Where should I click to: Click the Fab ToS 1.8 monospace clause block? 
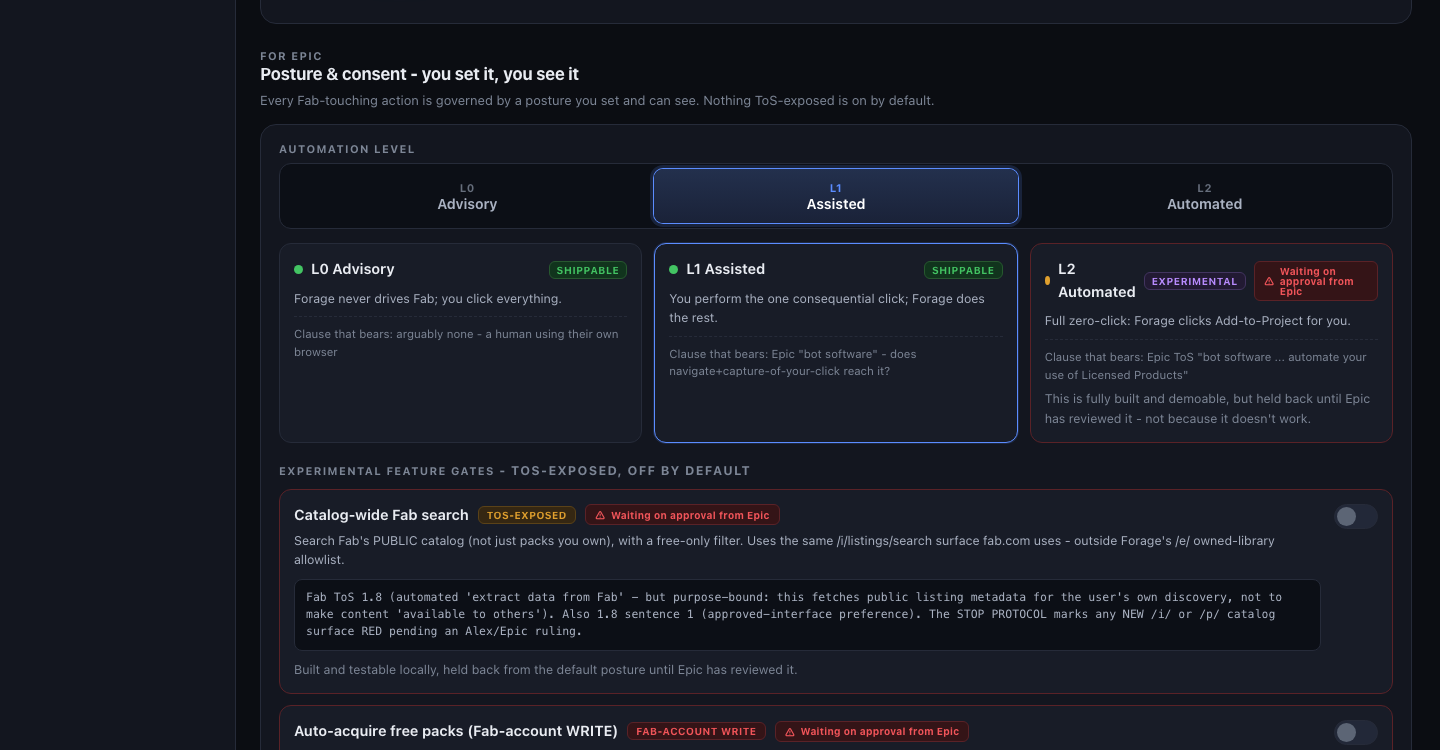pos(807,614)
